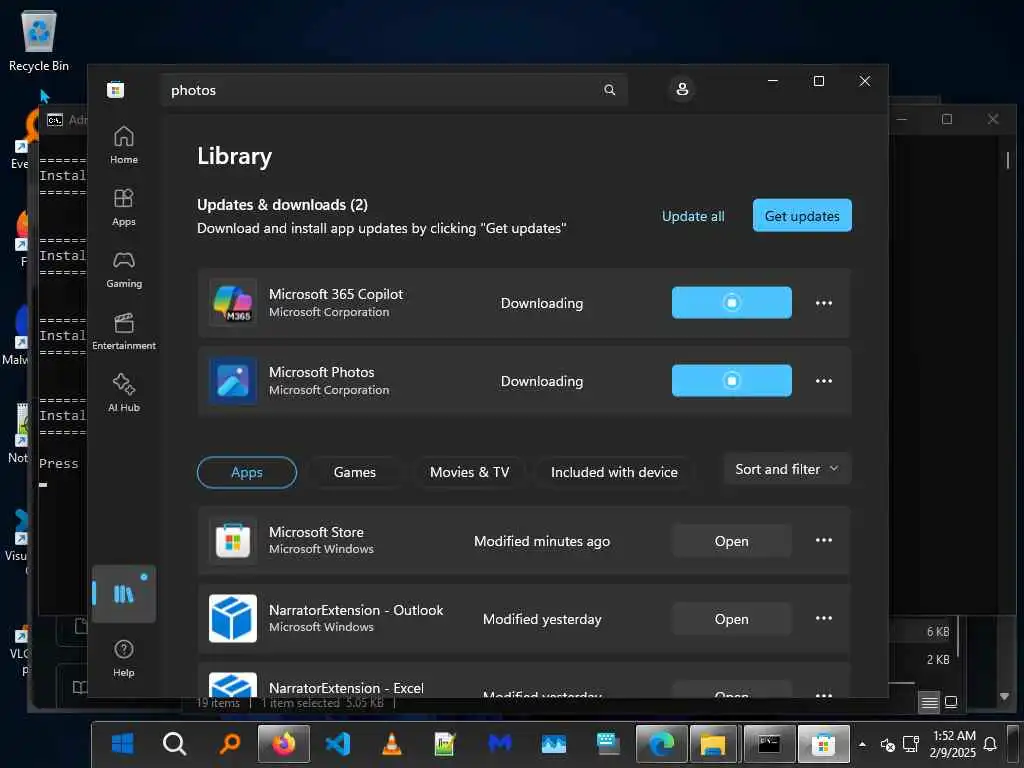This screenshot has width=1024, height=768.
Task: Go to Apps in Store sidebar
Action: [123, 207]
